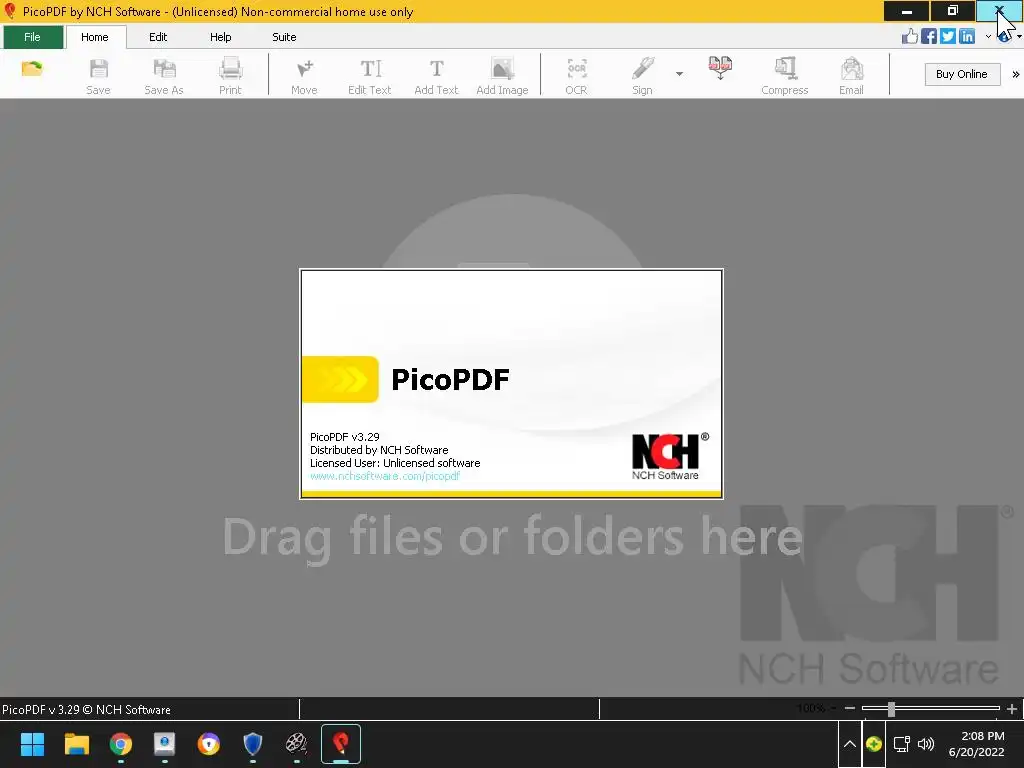
Task: Choose the Sign pen tool
Action: click(643, 76)
